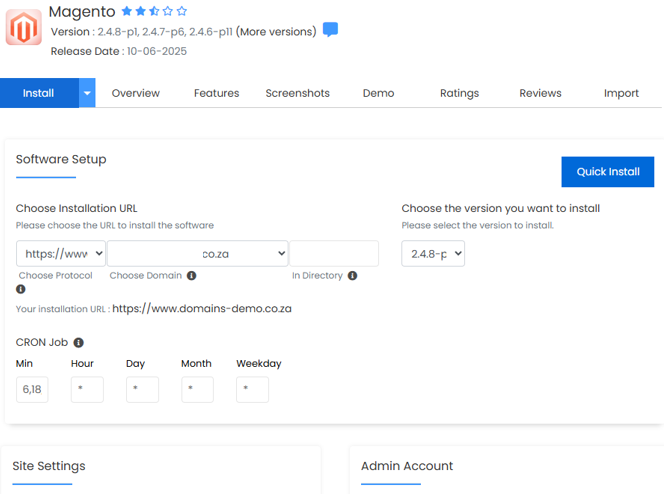Click the blue chat bubble icon
664x494 pixels.
[330, 30]
